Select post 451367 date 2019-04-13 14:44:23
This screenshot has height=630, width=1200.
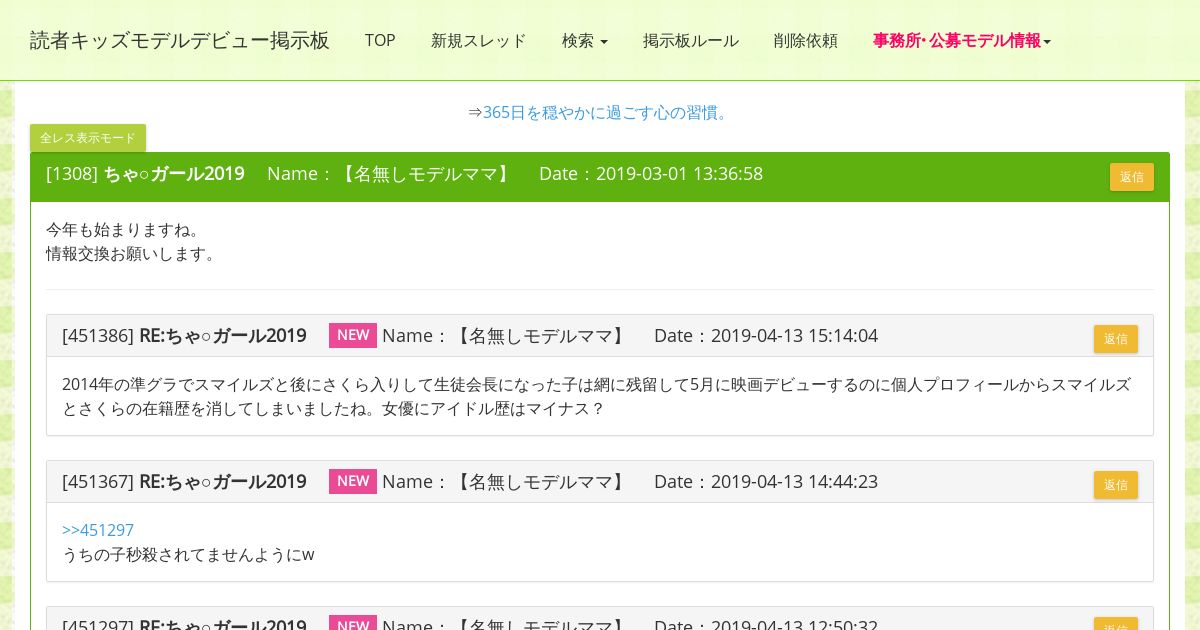click(794, 482)
